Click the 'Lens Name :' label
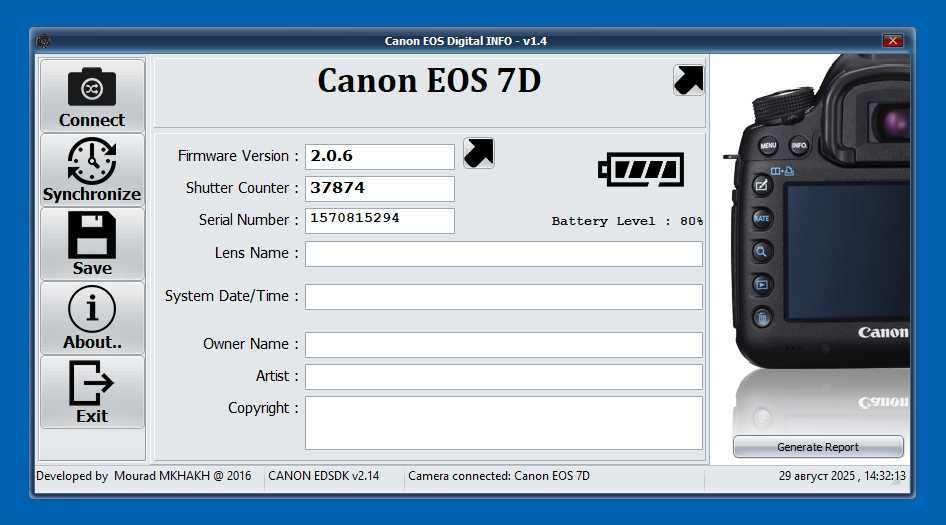This screenshot has height=525, width=946. tap(256, 253)
